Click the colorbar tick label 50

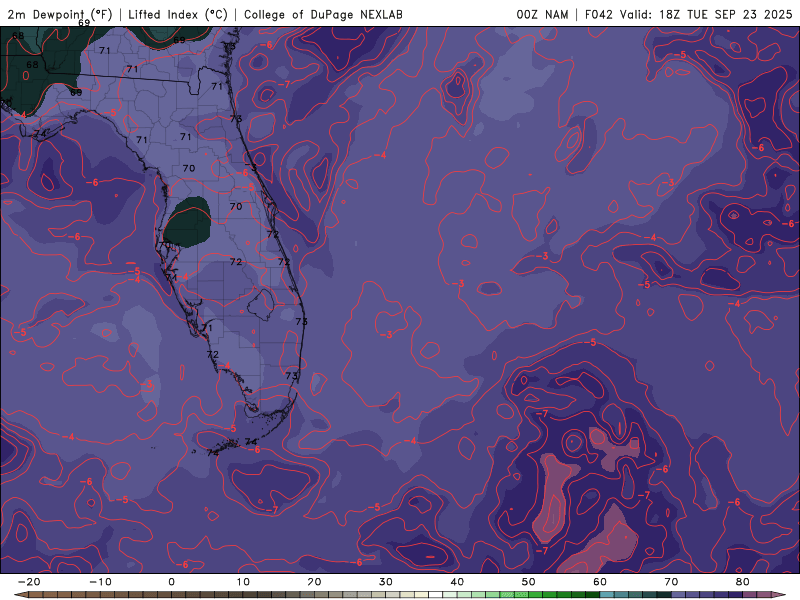[529, 582]
